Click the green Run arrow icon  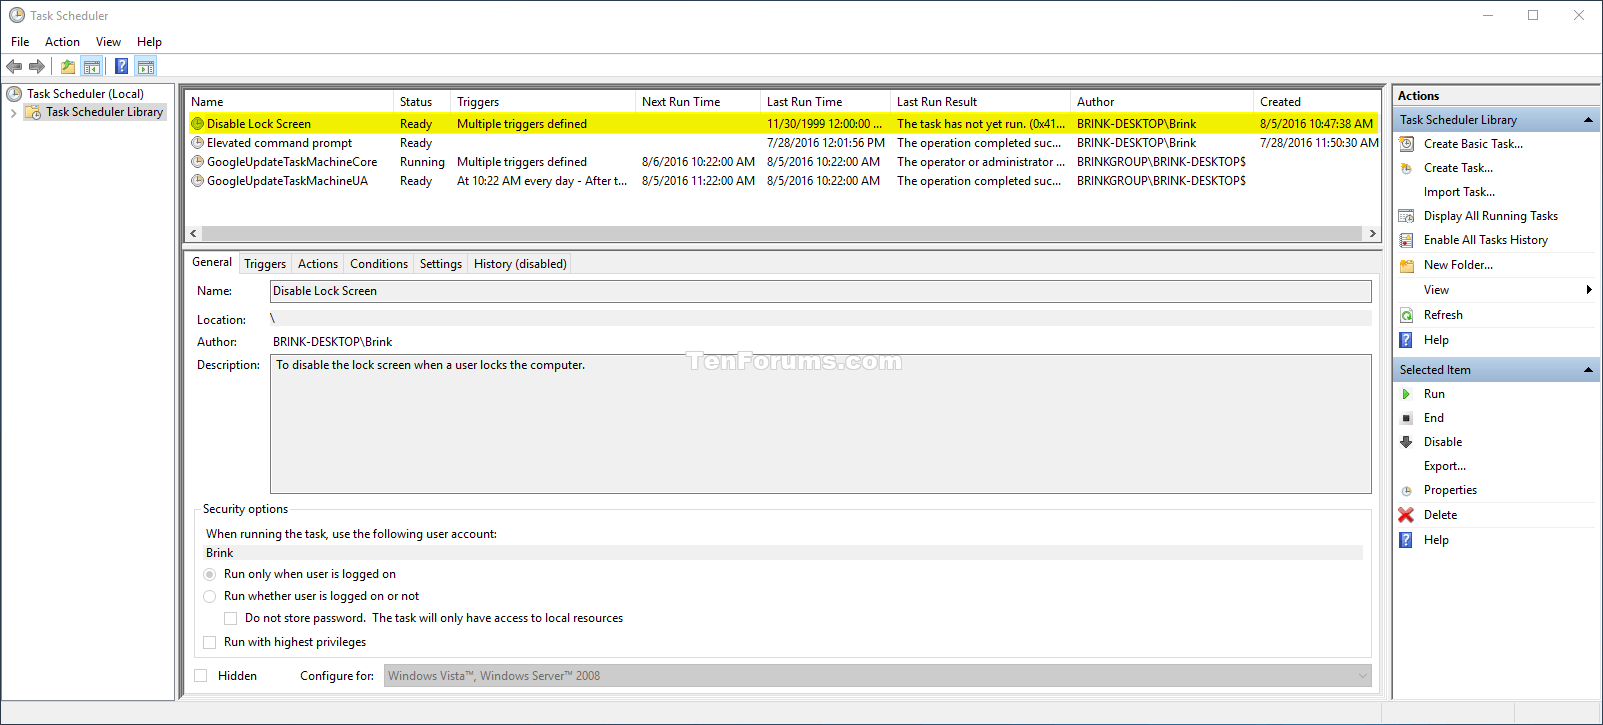pos(1406,394)
